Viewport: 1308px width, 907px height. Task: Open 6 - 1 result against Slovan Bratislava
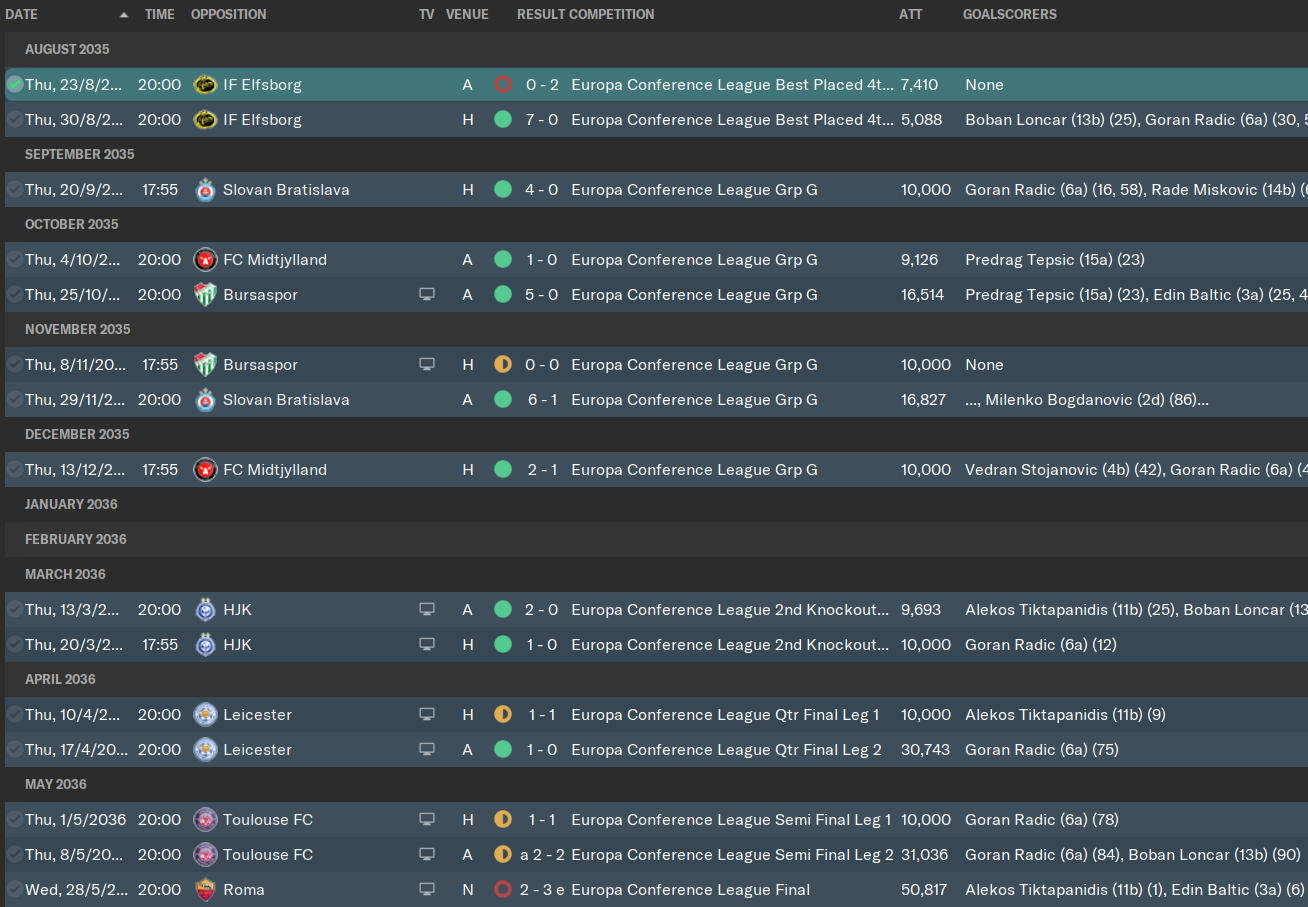pyautogui.click(x=542, y=400)
